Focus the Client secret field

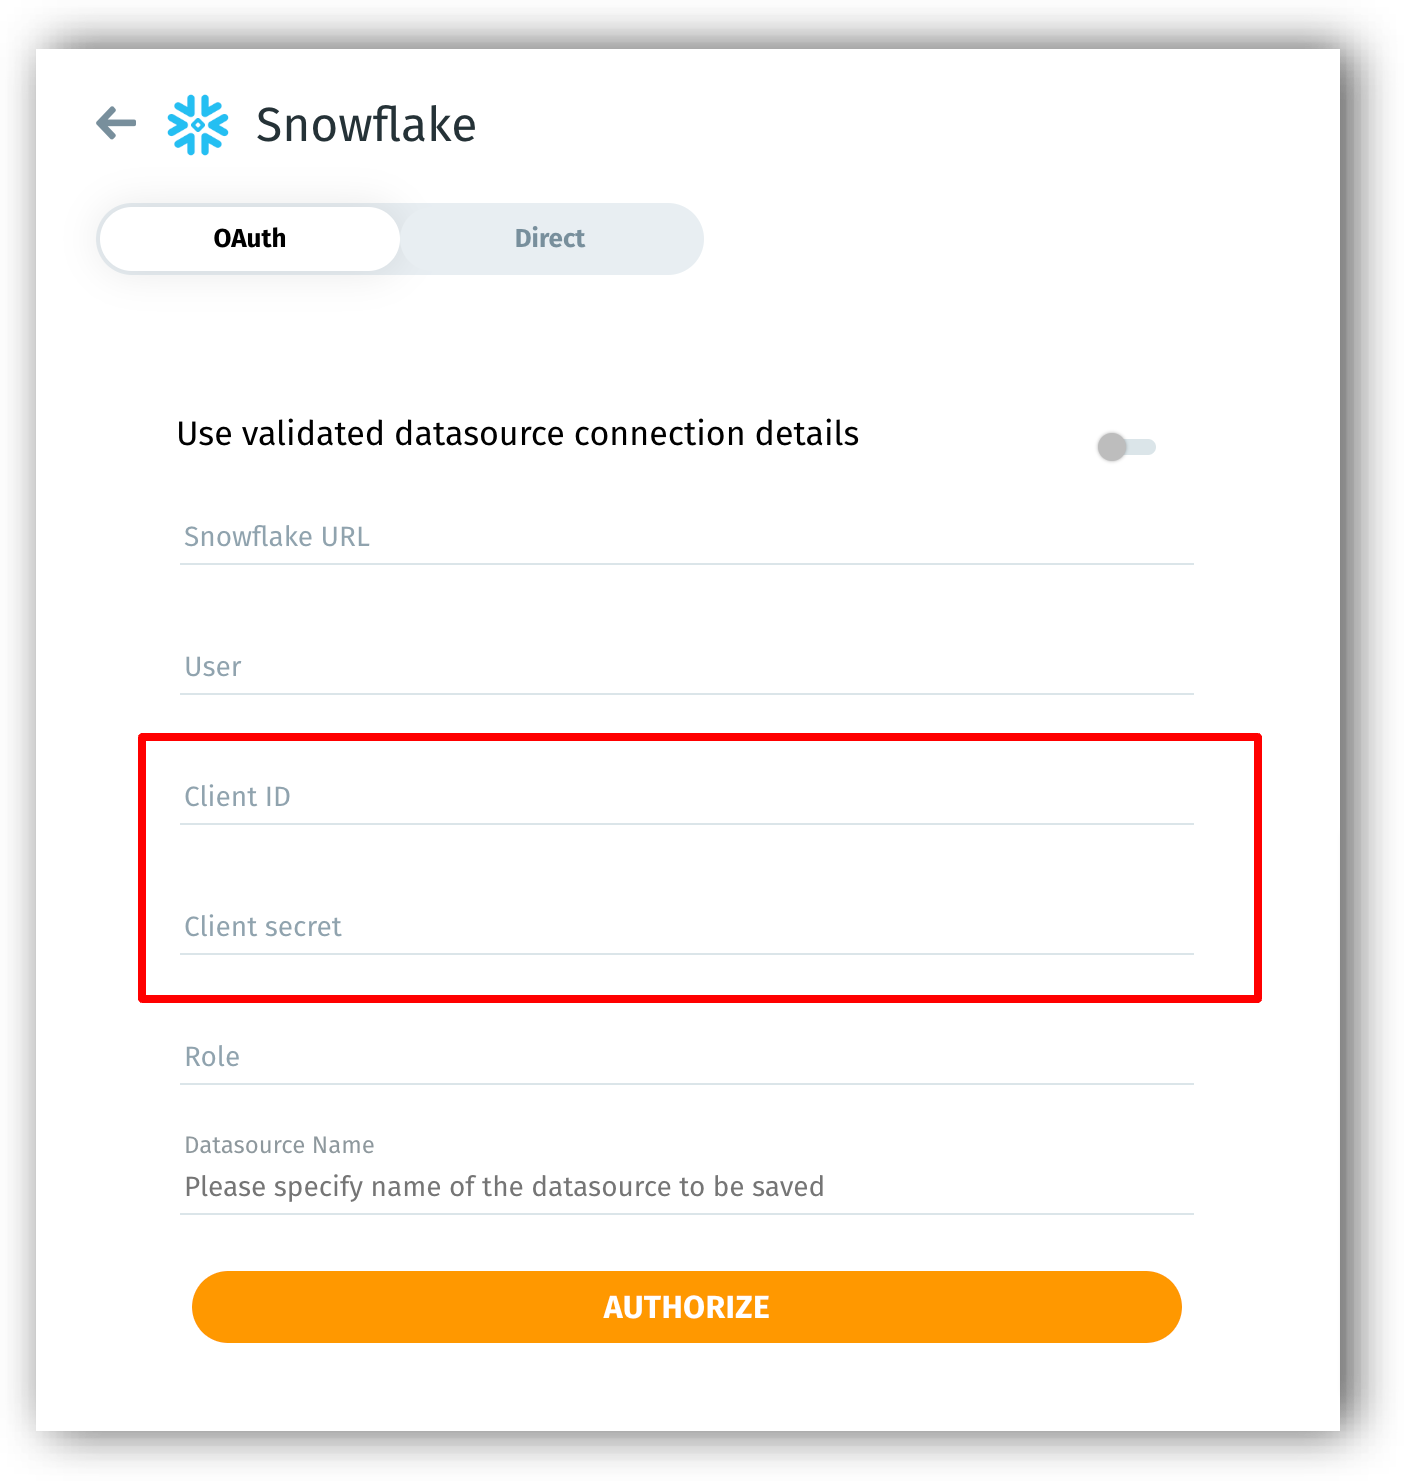(x=686, y=928)
